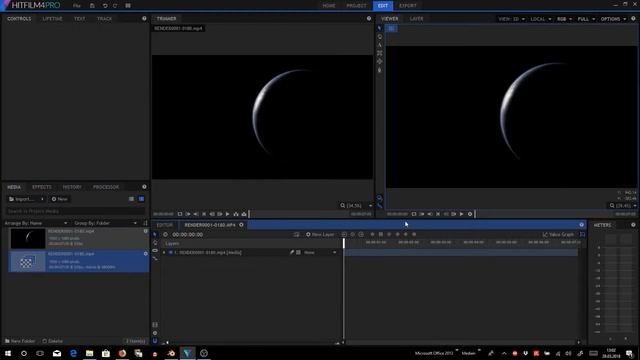Select the timeline selection arrow tool
The width and height of the screenshot is (640, 360).
pyautogui.click(x=155, y=234)
